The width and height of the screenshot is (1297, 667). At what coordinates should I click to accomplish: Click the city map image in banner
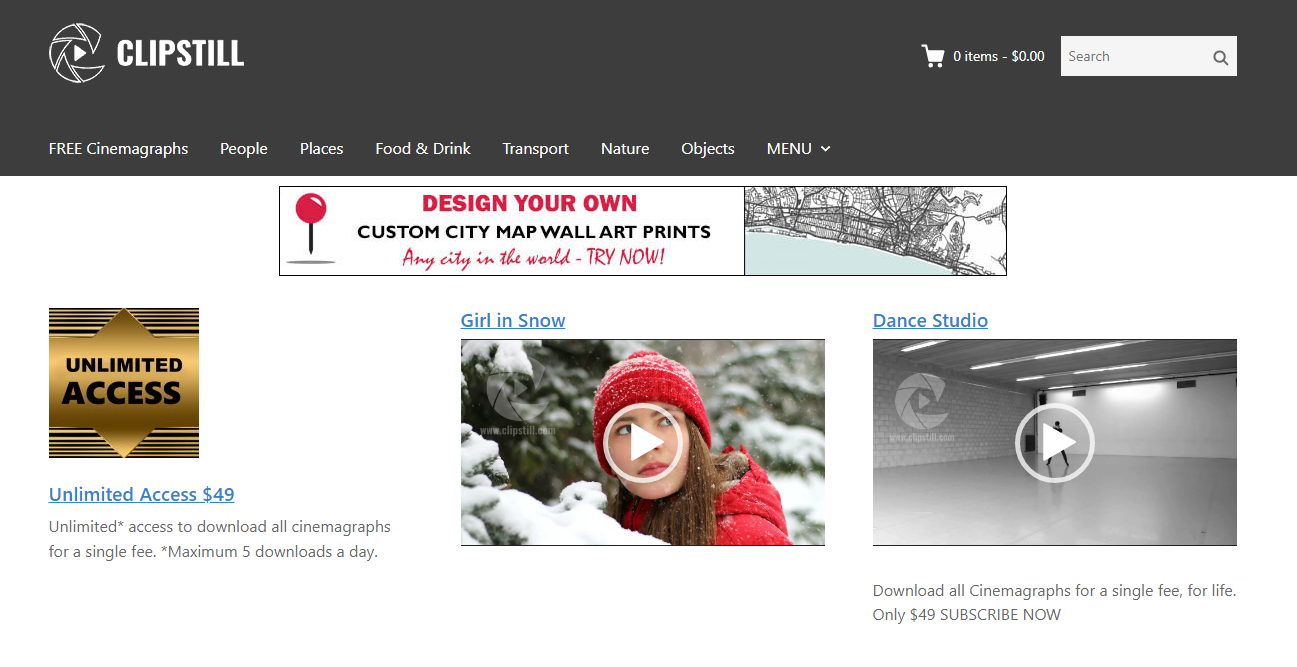coord(875,231)
